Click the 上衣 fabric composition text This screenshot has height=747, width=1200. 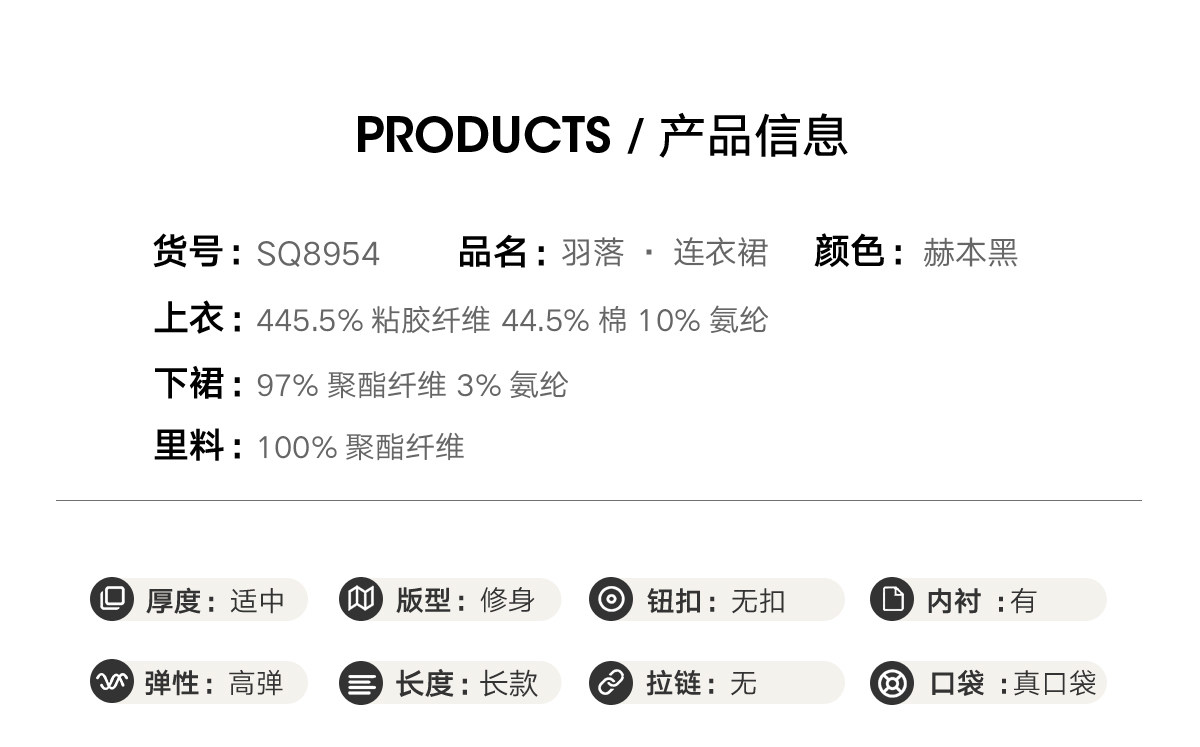point(512,320)
